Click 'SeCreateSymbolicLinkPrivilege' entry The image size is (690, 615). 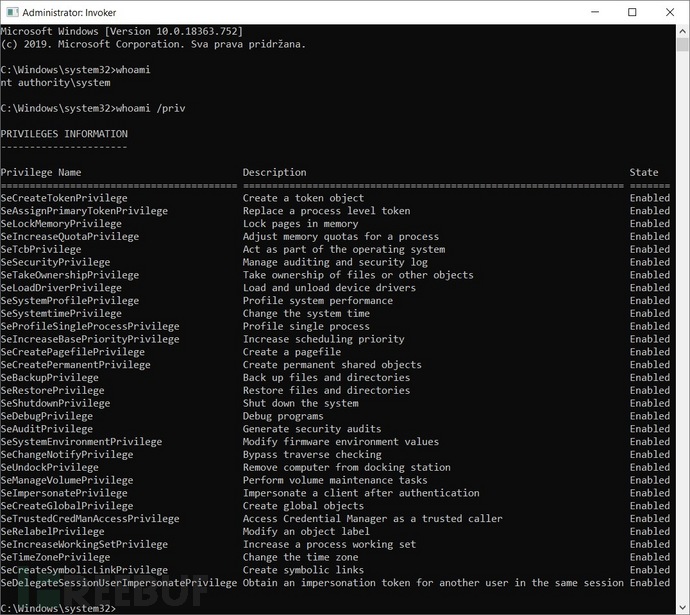click(x=84, y=570)
